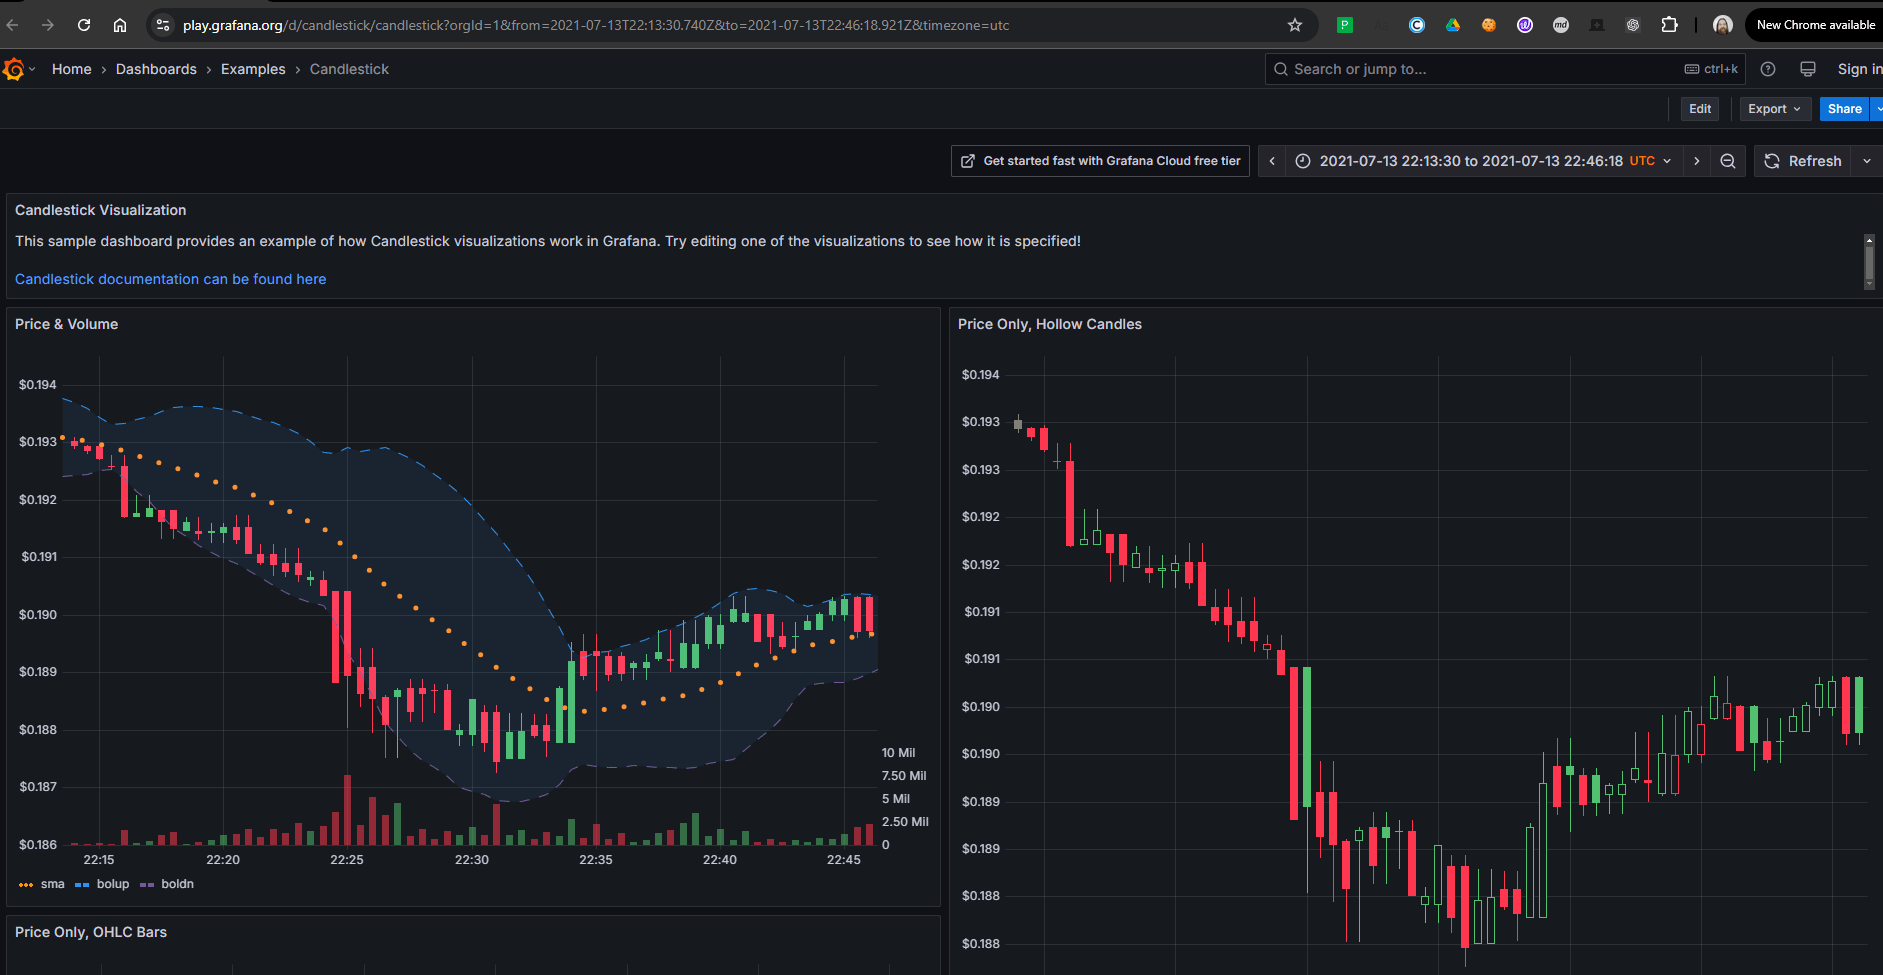Click the zoom out time range icon

pos(1728,161)
